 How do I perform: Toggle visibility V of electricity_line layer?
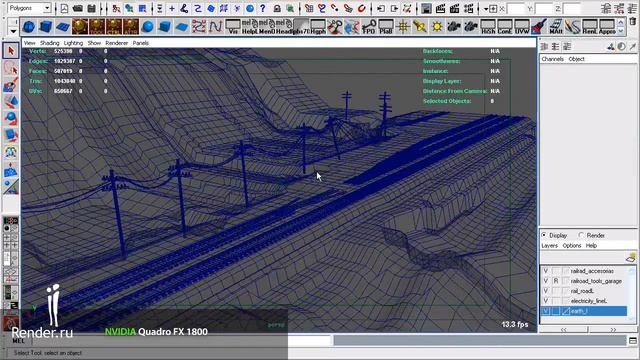point(546,301)
